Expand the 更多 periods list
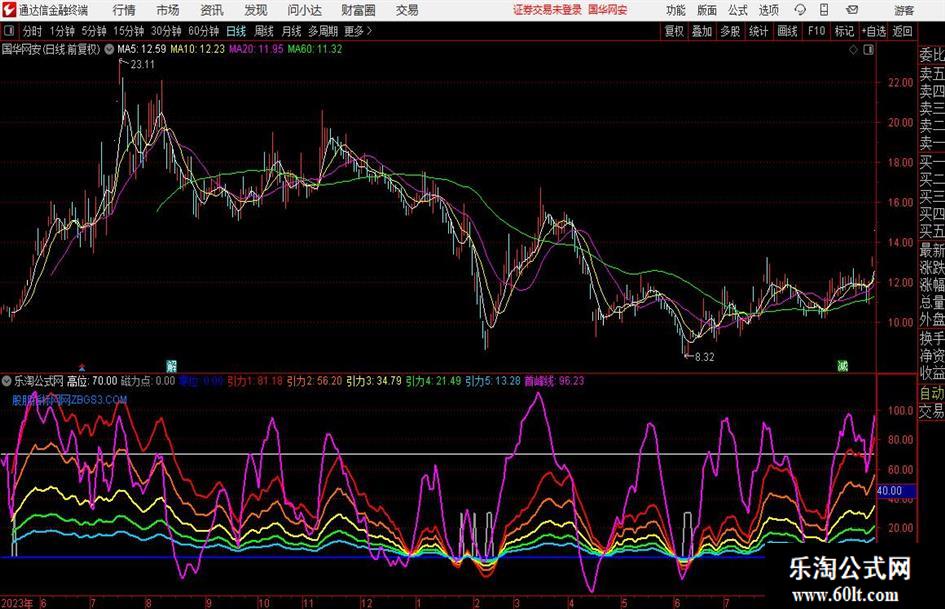945x609 pixels. (x=358, y=31)
